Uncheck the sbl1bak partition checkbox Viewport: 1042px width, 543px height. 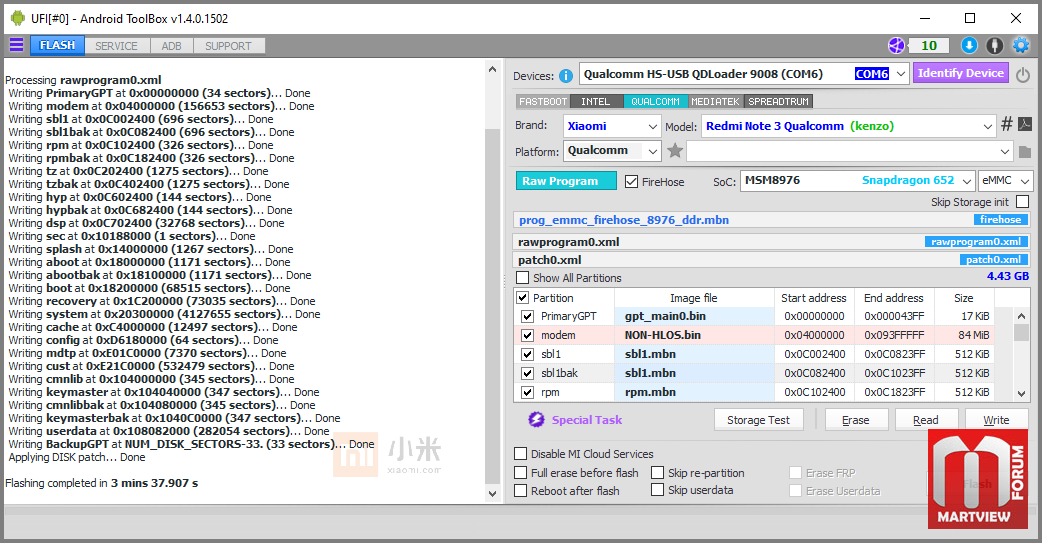[528, 374]
